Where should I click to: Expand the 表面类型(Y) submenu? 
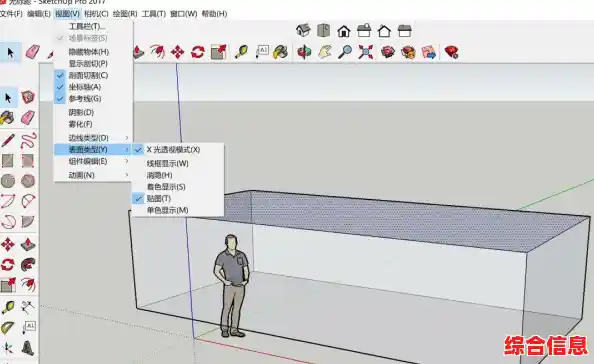(x=93, y=150)
